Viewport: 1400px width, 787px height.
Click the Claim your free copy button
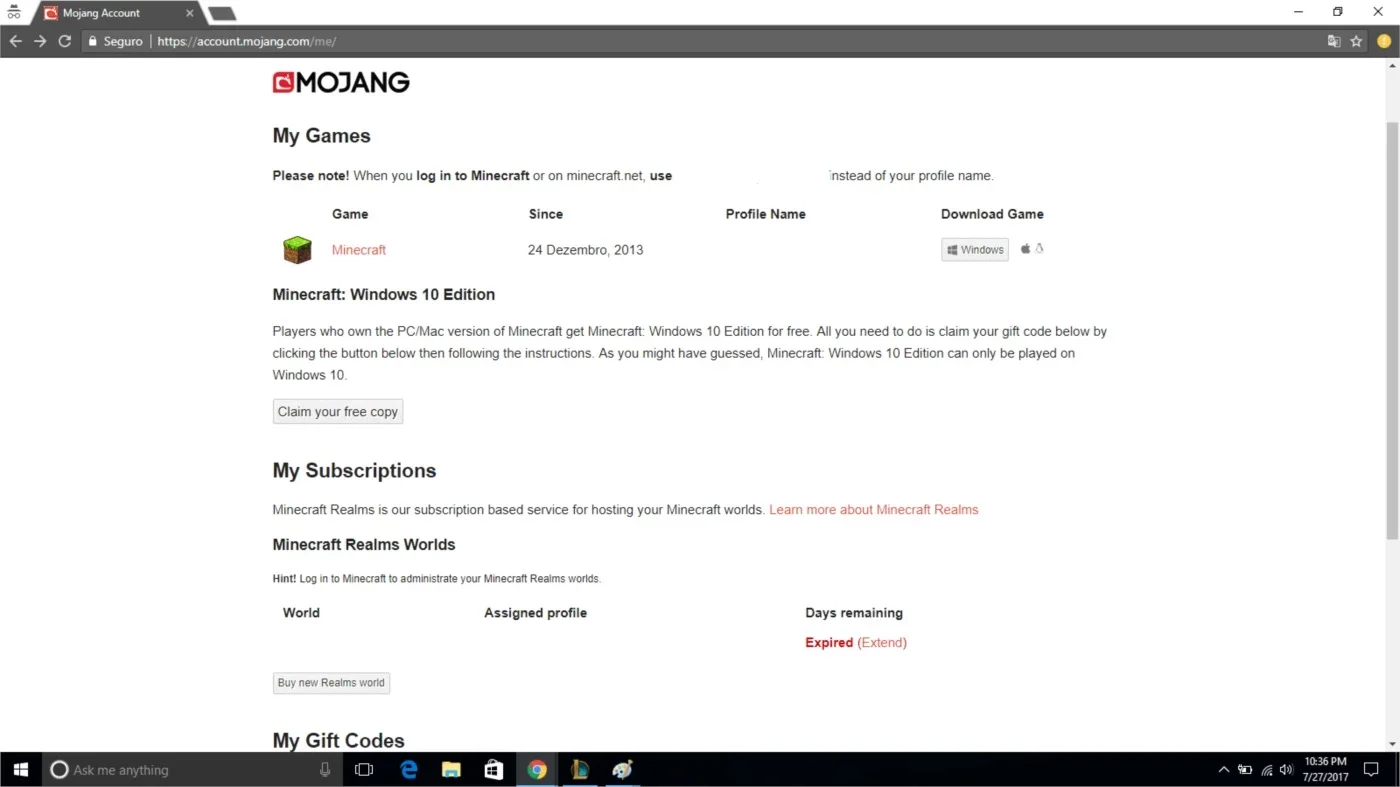click(x=338, y=412)
